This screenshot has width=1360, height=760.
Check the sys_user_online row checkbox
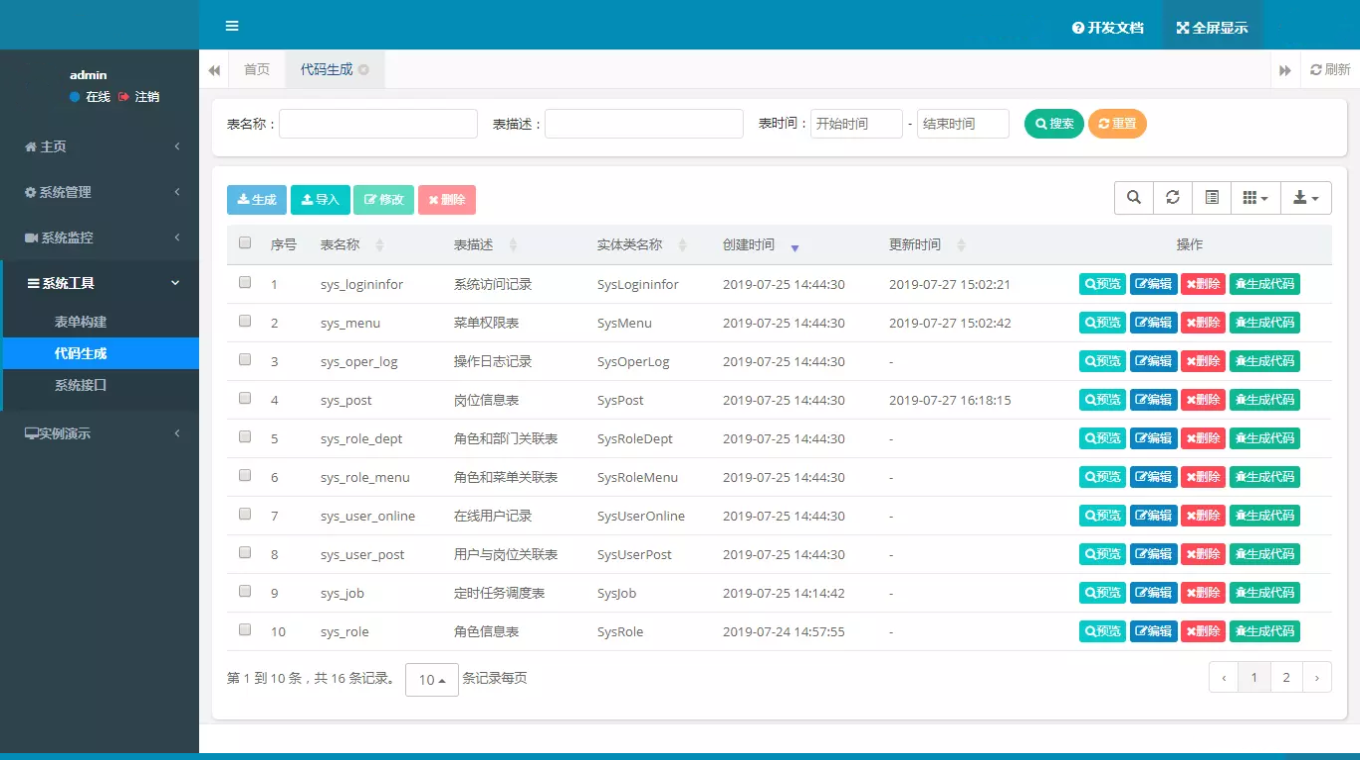(x=245, y=514)
